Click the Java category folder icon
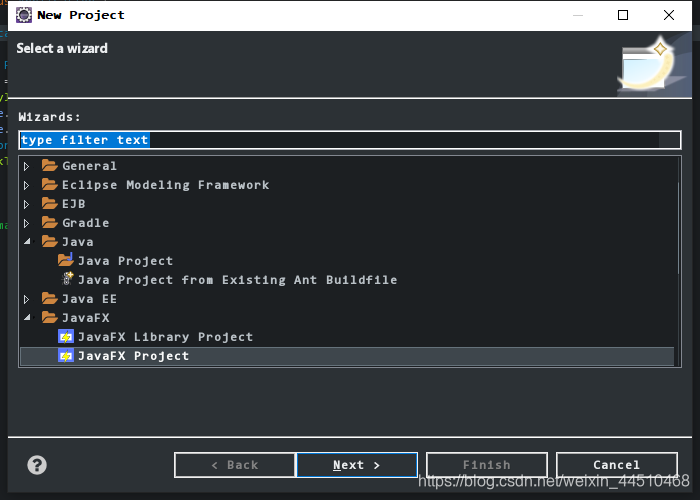This screenshot has height=500, width=700. point(50,242)
